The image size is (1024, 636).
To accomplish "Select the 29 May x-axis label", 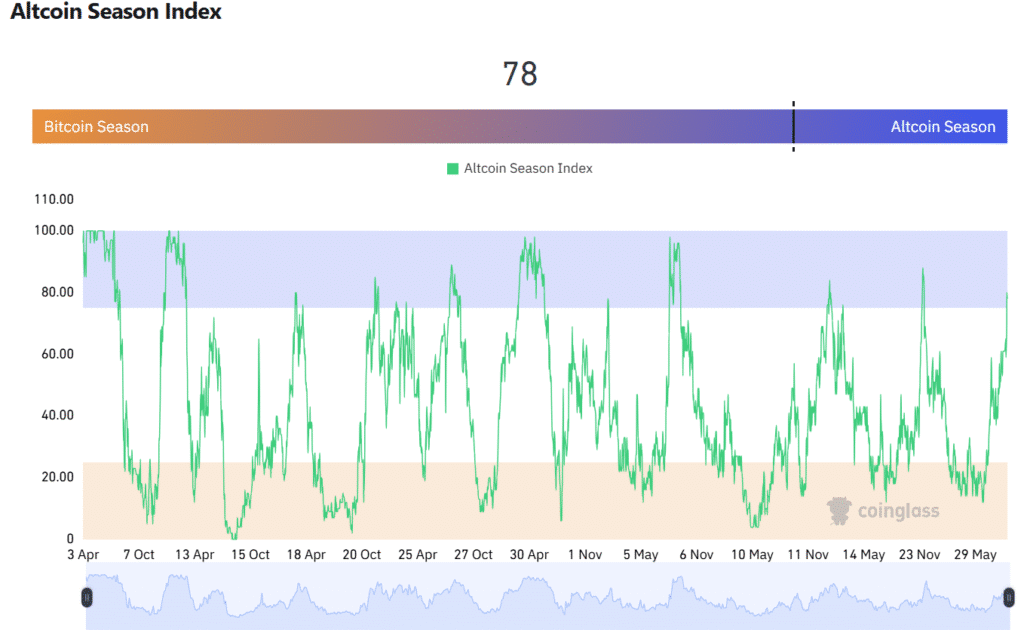I will 976,555.
